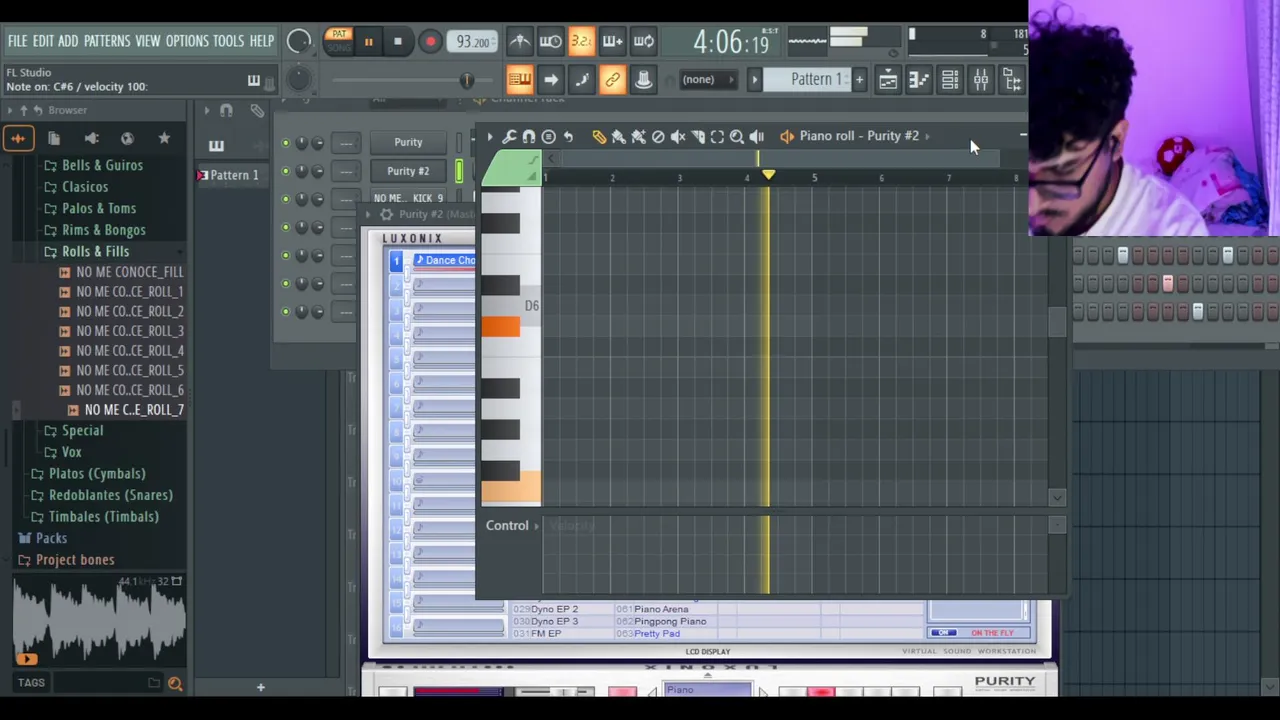1280x720 pixels.
Task: Toggle Purity #2 channel select indicator
Action: click(x=459, y=171)
